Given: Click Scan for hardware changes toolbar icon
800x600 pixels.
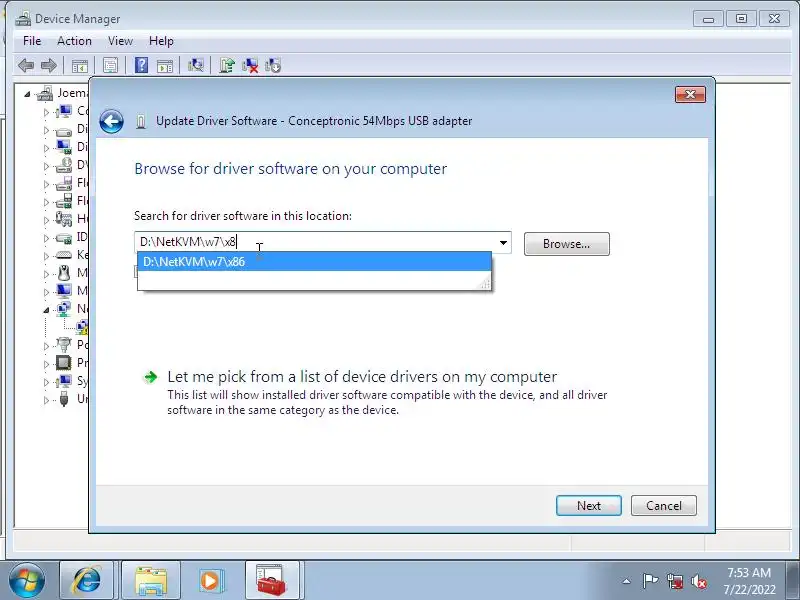Looking at the screenshot, I should (195, 65).
